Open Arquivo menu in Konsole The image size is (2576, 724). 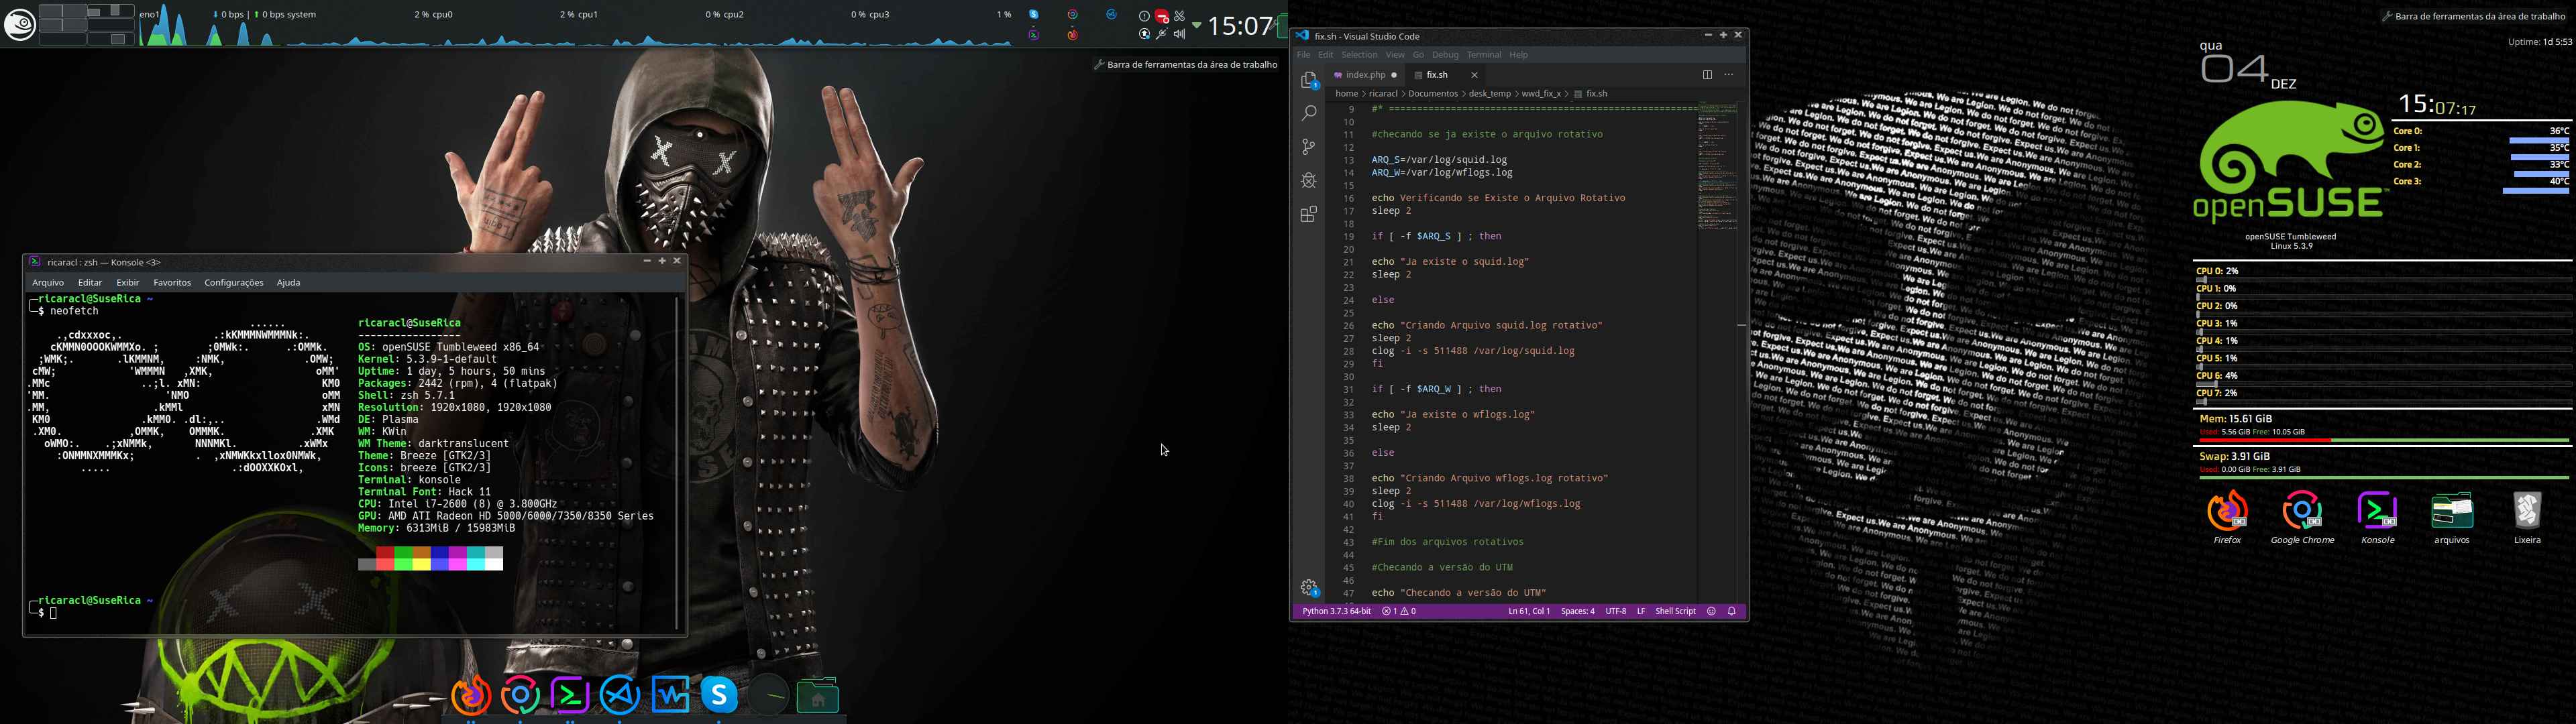tap(48, 283)
